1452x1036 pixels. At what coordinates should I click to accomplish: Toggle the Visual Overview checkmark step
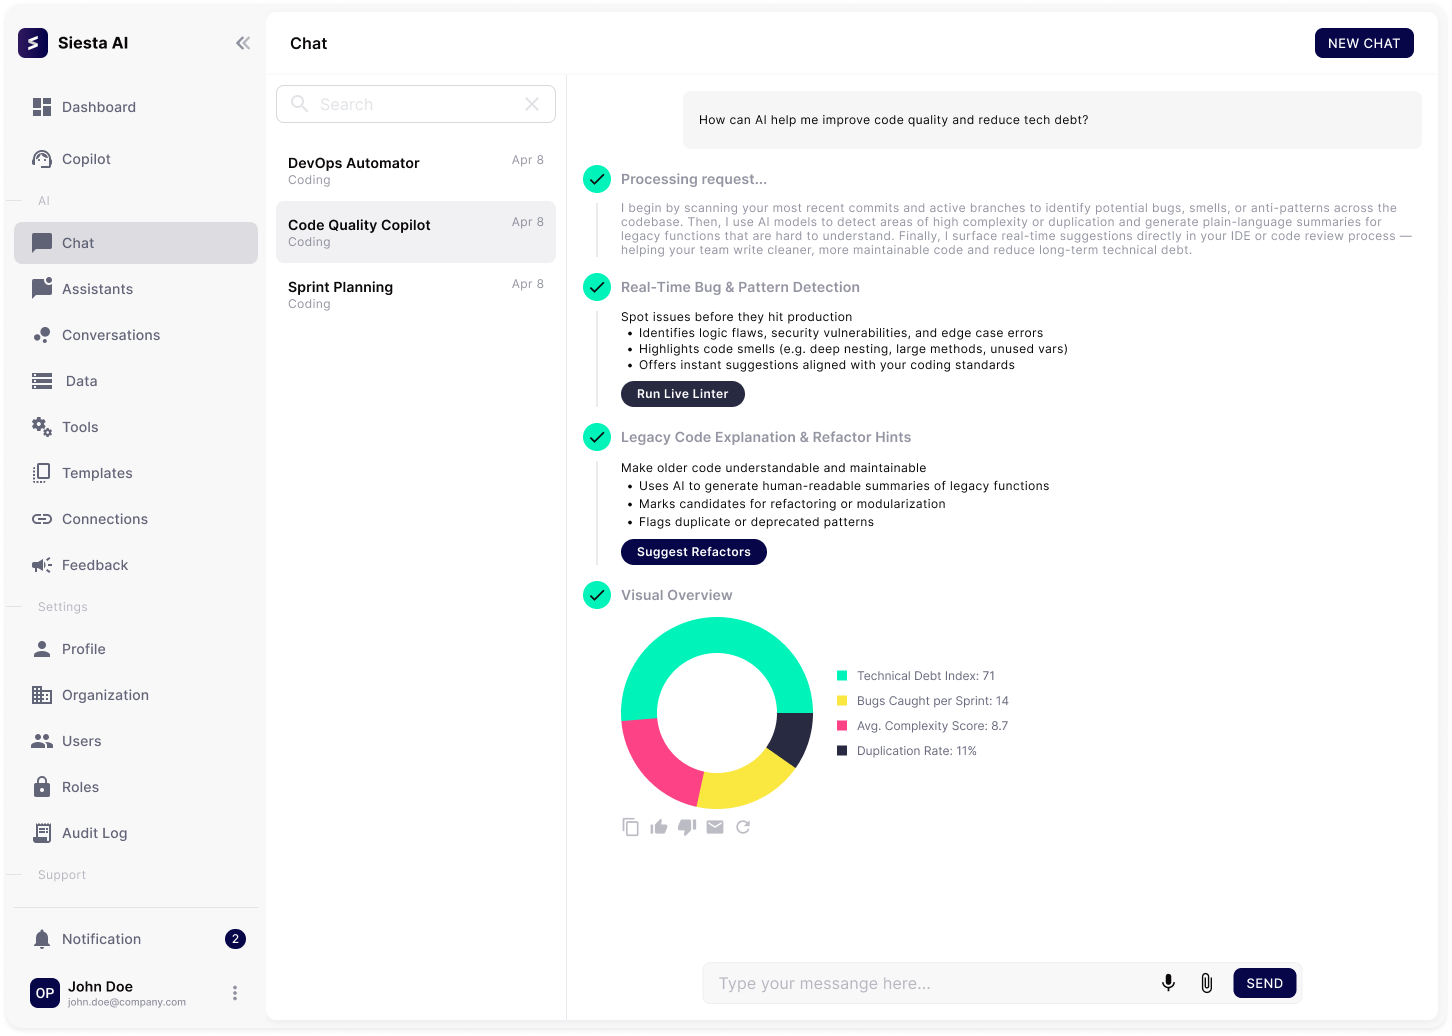click(597, 595)
